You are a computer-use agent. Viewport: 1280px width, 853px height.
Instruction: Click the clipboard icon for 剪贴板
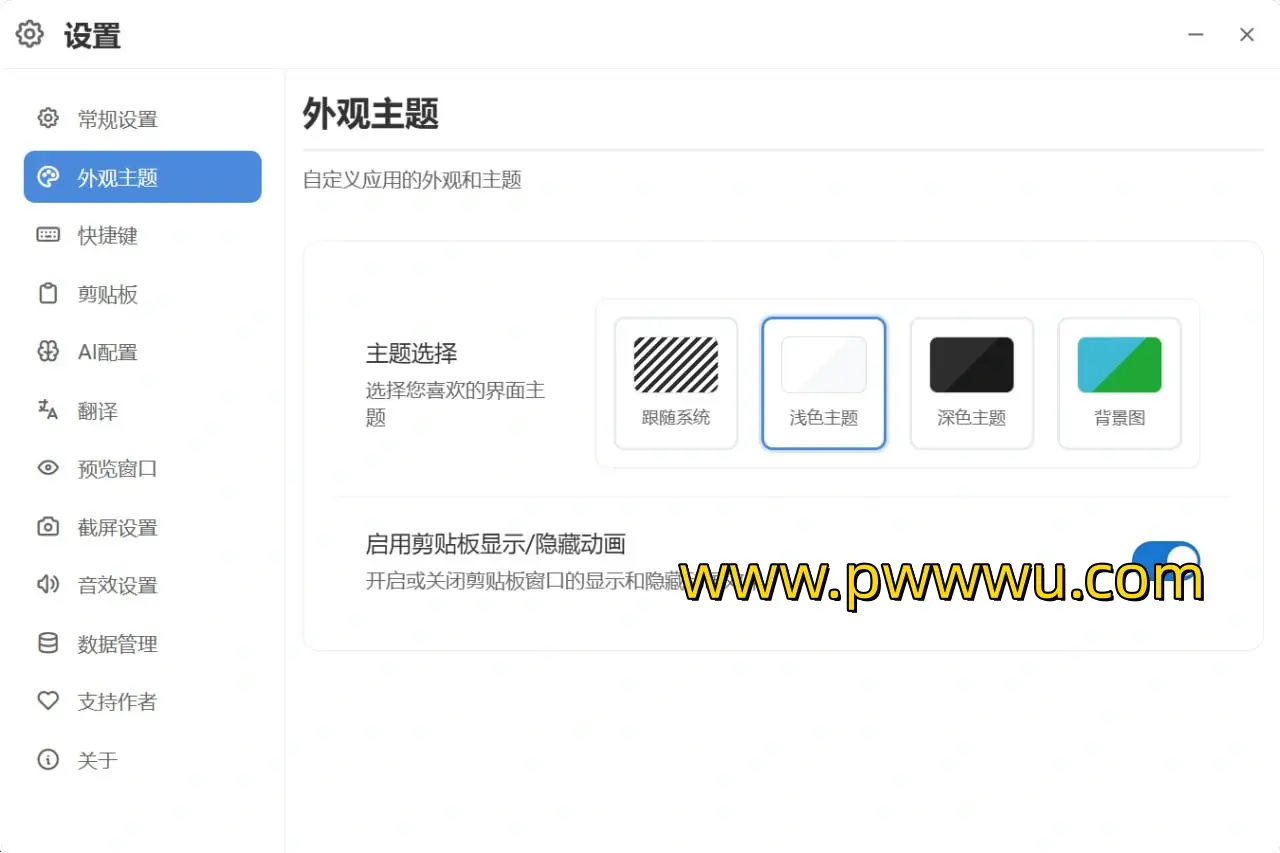tap(48, 294)
